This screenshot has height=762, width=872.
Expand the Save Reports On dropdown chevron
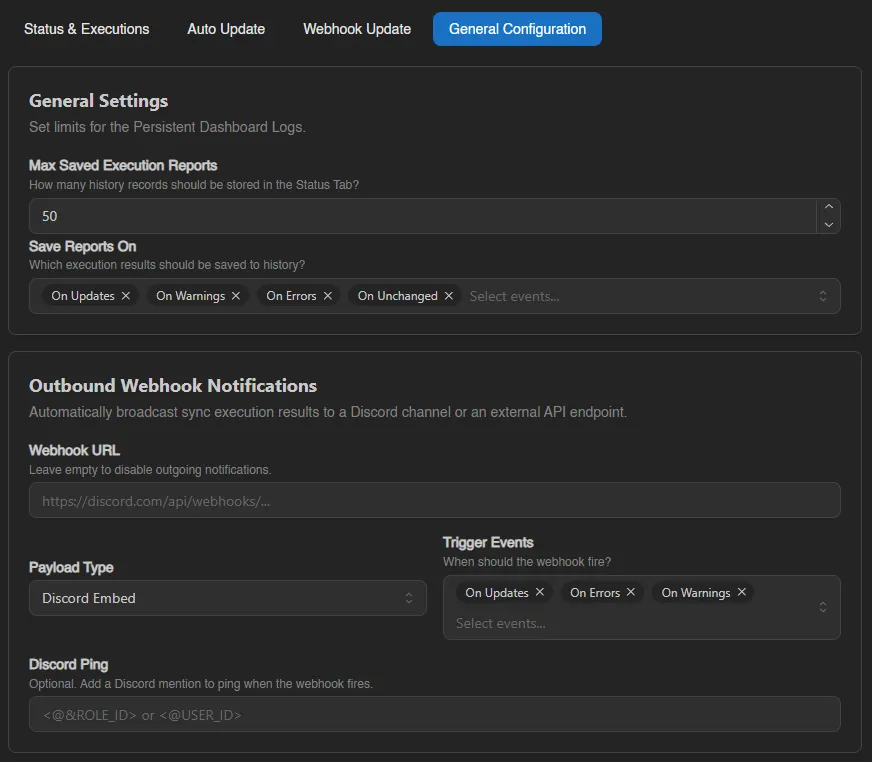[x=823, y=296]
